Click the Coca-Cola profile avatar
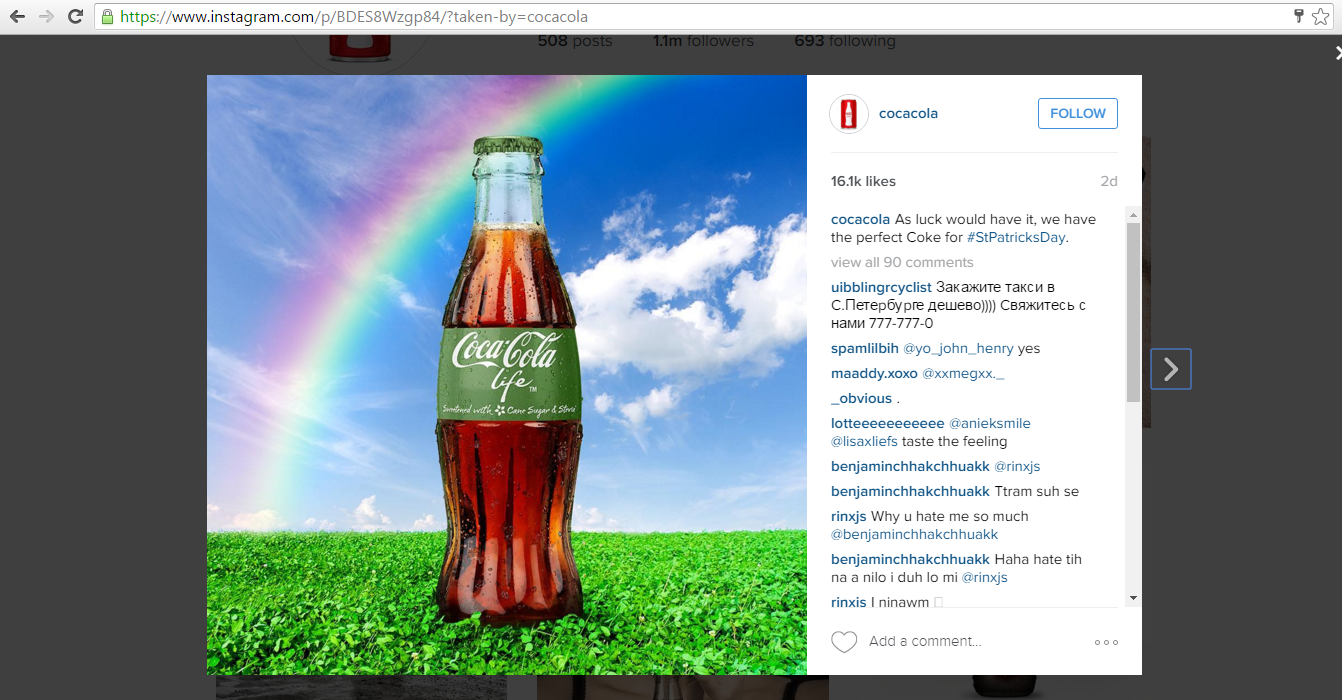1342x700 pixels. point(848,113)
